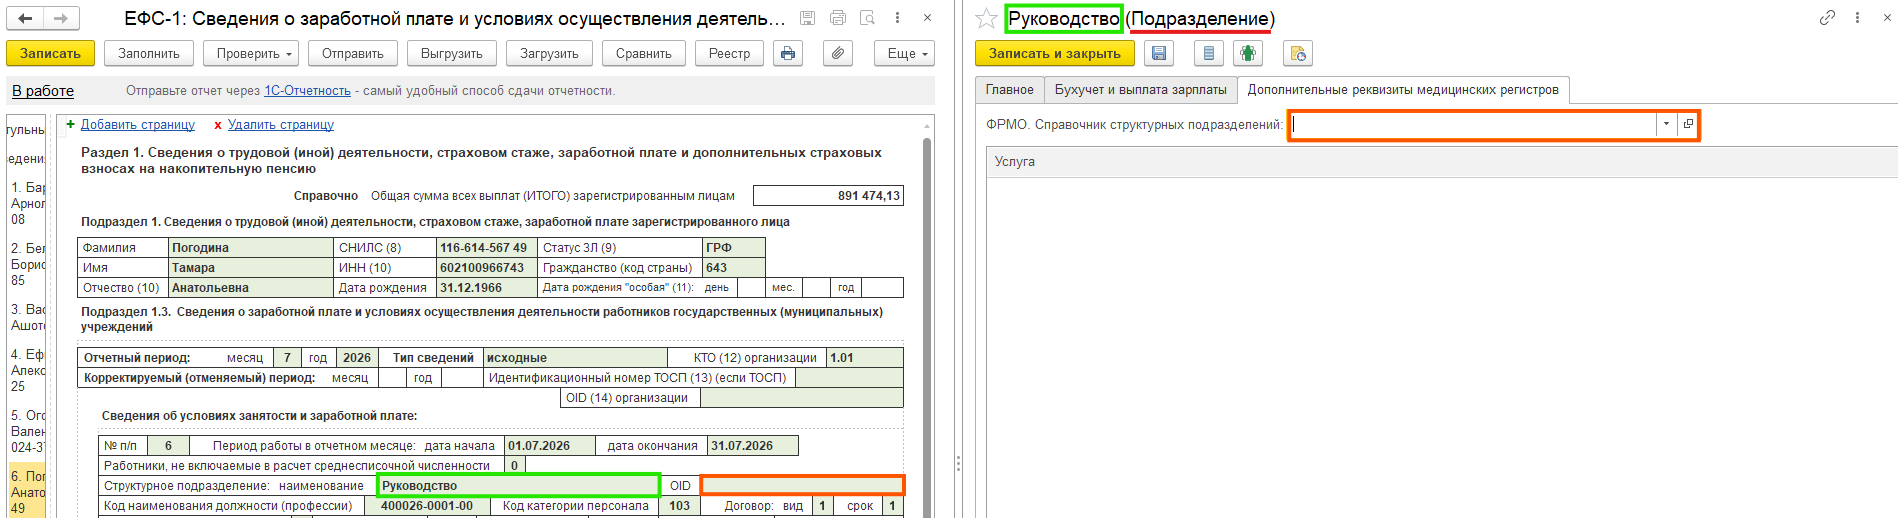Image resolution: width=1898 pixels, height=518 pixels.
Task: Click the Сравнить button
Action: 644,53
